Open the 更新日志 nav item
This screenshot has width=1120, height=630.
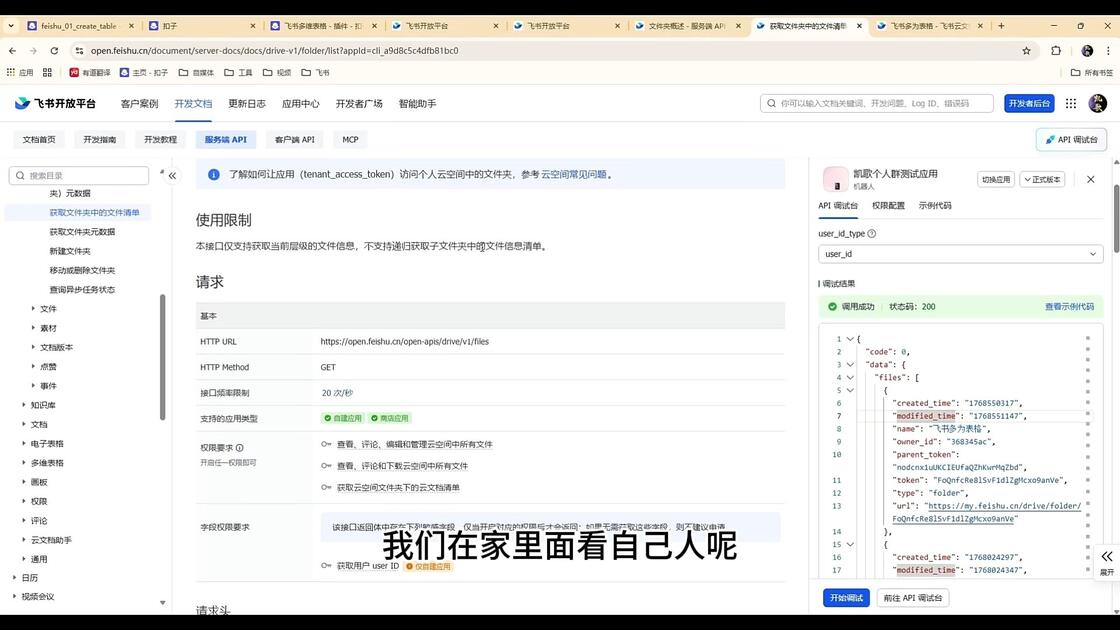pyautogui.click(x=246, y=104)
